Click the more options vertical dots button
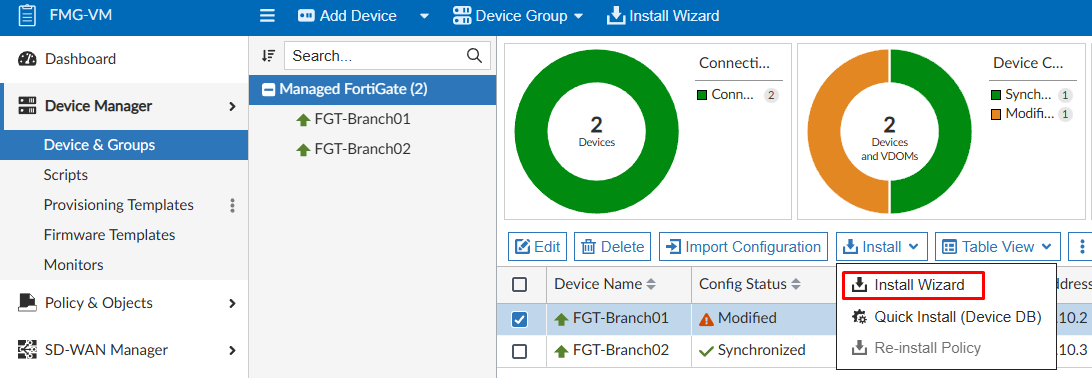The image size is (1092, 378). [1082, 246]
